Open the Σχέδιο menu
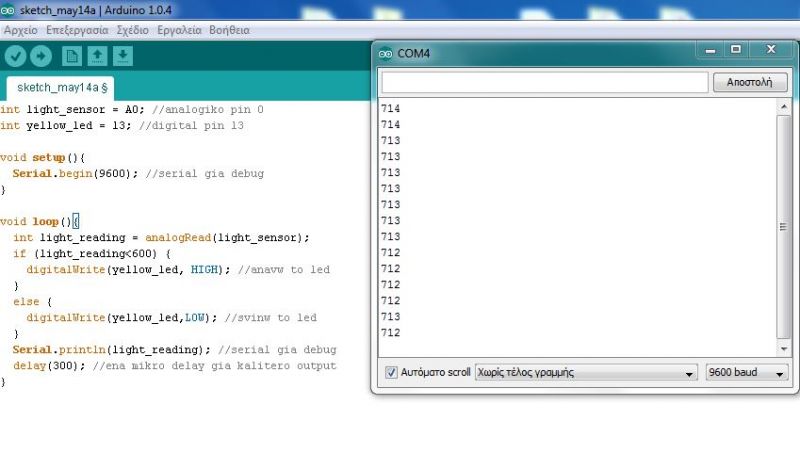Image resolution: width=800 pixels, height=470 pixels. pyautogui.click(x=133, y=30)
